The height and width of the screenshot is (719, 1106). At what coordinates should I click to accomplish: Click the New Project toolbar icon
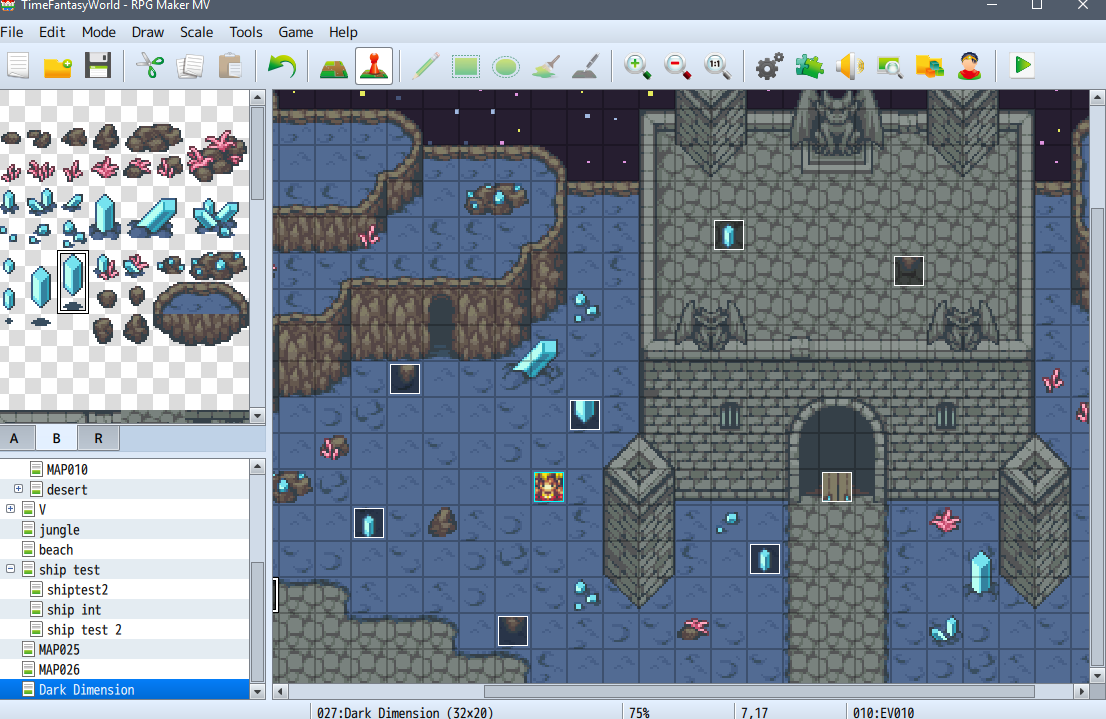[x=18, y=66]
